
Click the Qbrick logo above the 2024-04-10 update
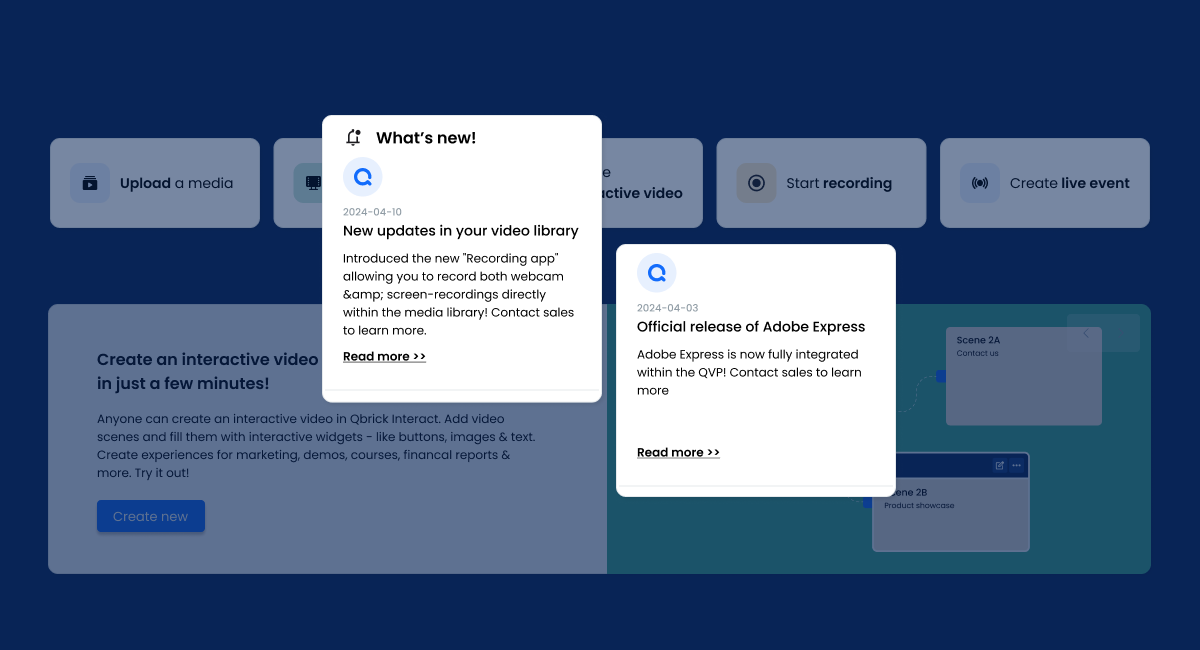pyautogui.click(x=363, y=176)
